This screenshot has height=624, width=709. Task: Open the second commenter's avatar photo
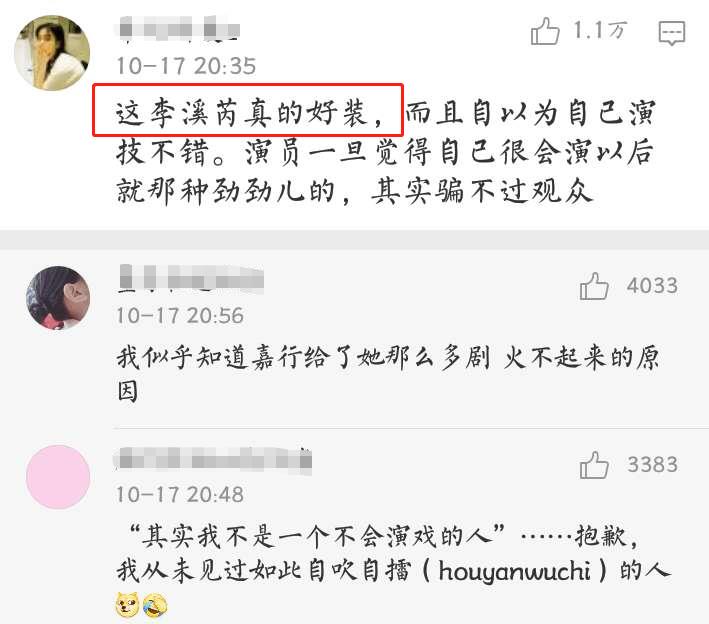[x=58, y=298]
